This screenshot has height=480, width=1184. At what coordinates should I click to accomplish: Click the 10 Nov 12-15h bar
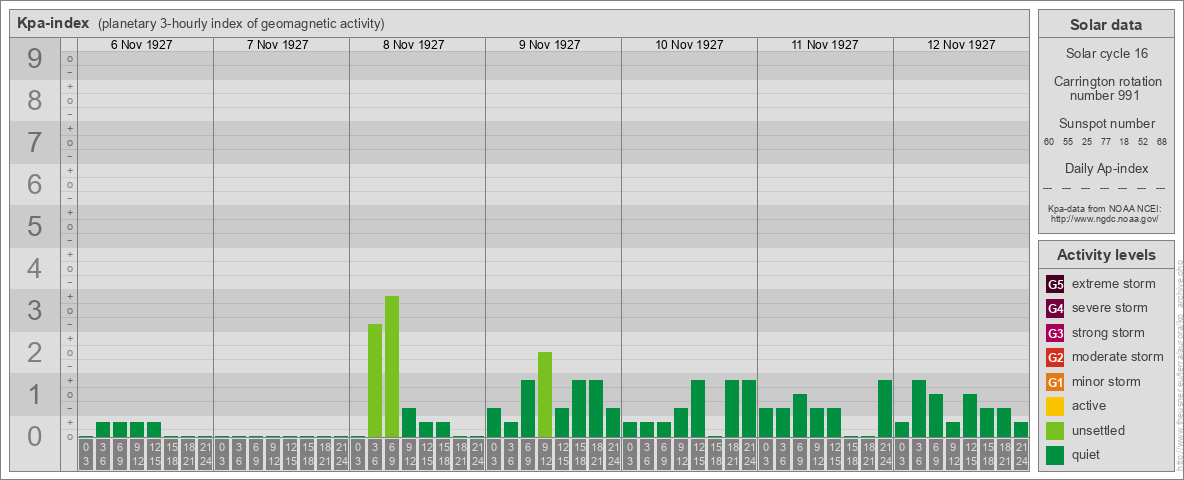point(698,409)
